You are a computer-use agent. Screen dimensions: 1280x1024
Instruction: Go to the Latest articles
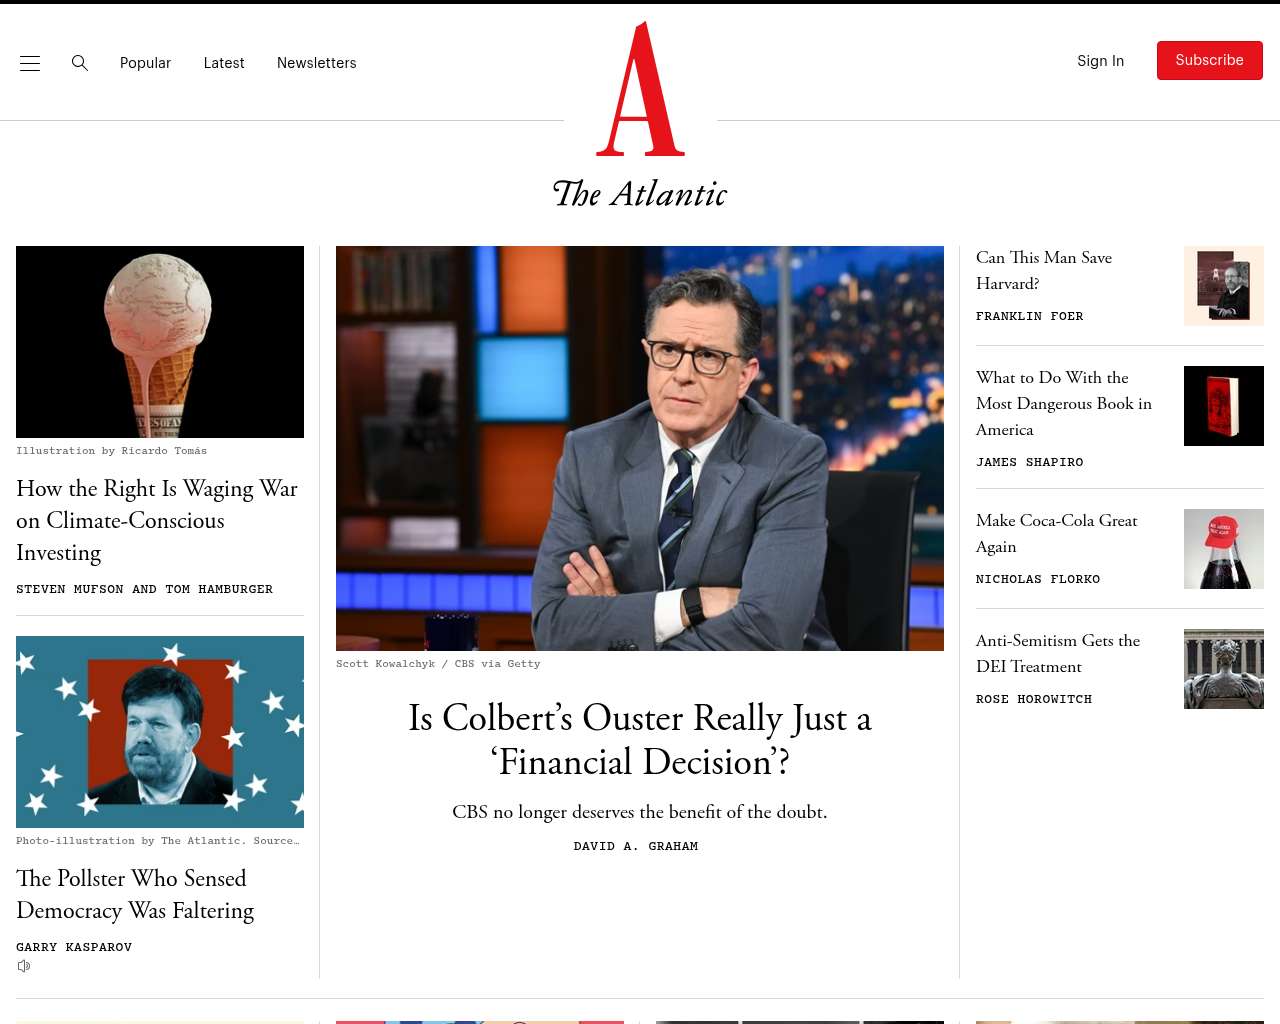(224, 63)
